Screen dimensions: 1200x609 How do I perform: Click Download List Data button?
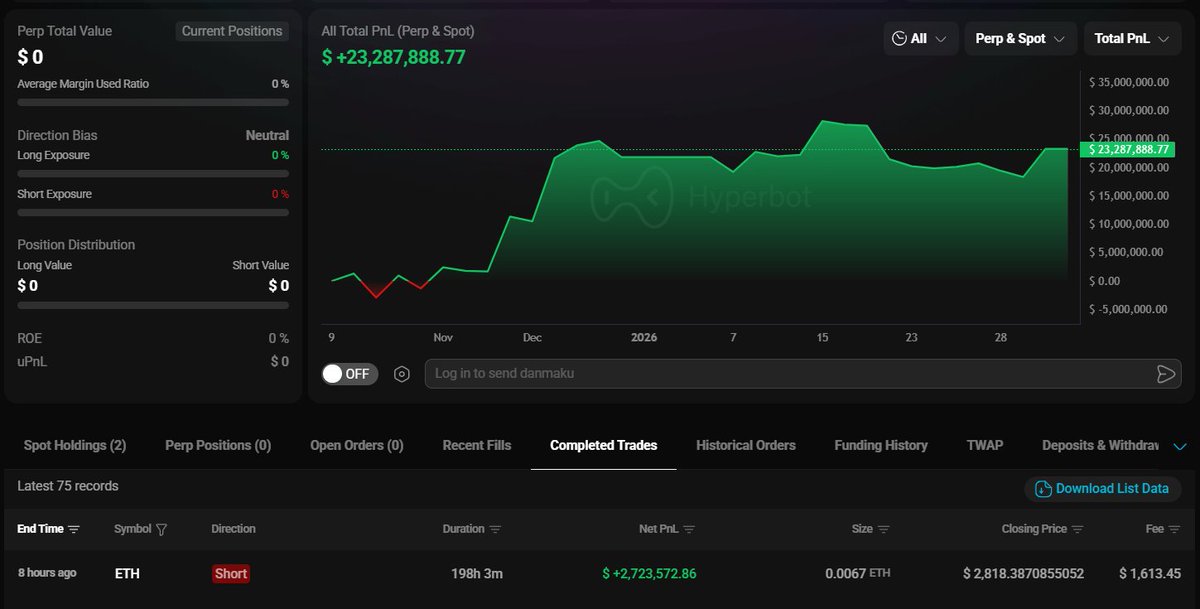[1102, 489]
